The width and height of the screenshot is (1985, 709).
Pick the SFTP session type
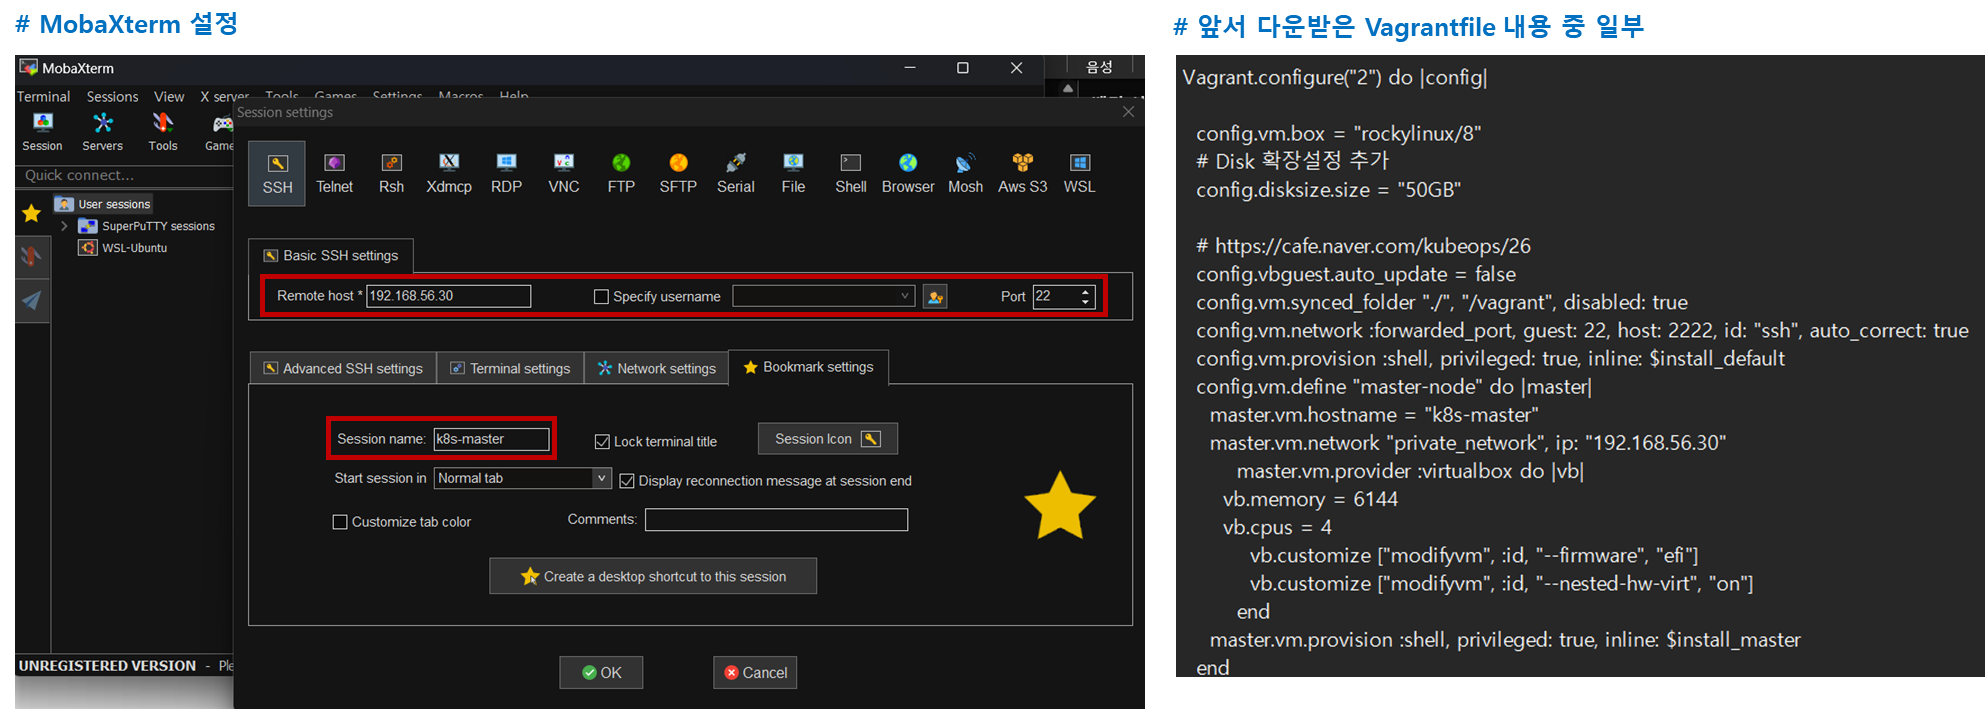[x=678, y=174]
